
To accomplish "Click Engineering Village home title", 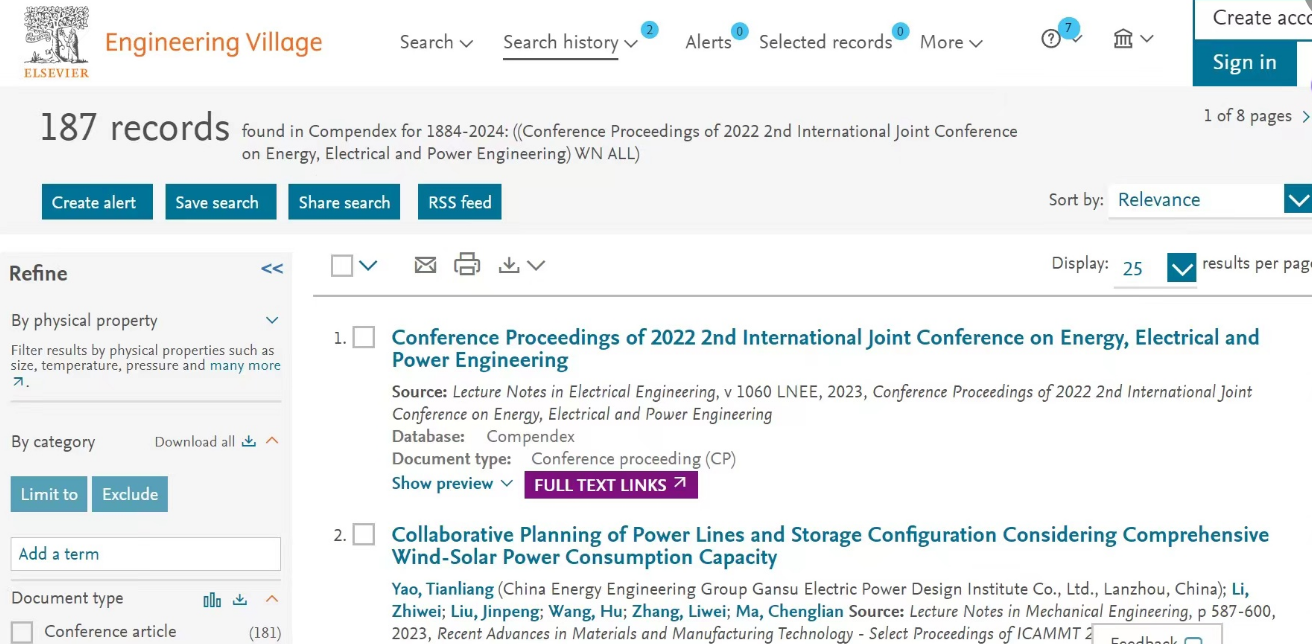I will tap(214, 43).
